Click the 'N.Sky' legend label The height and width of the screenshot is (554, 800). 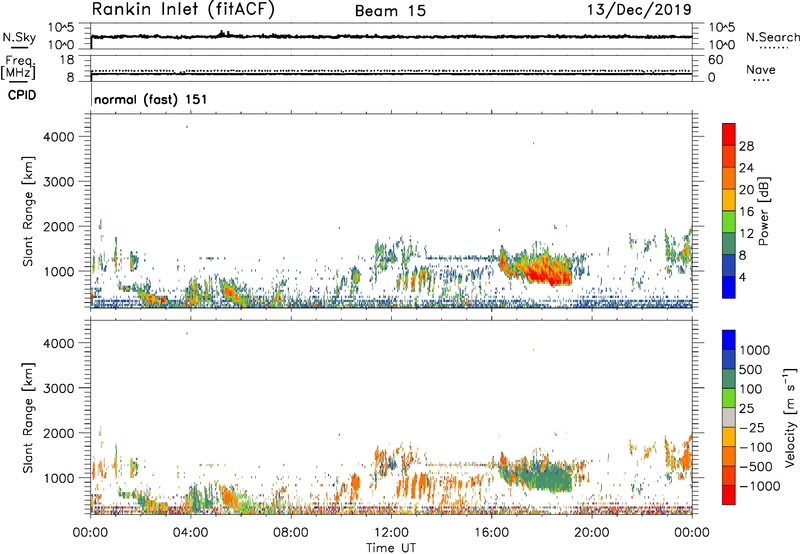click(x=19, y=37)
